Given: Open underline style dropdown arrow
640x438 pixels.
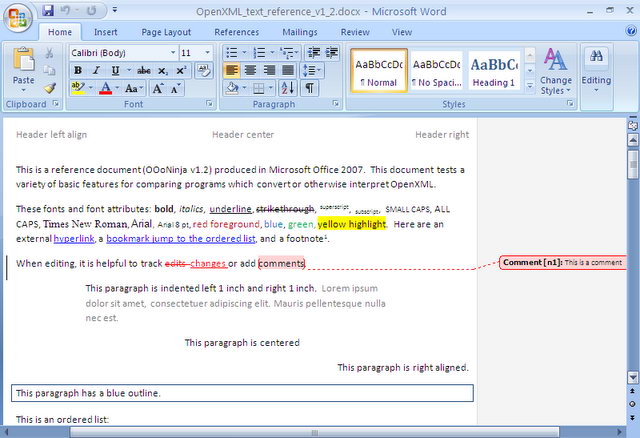Looking at the screenshot, I should pyautogui.click(x=129, y=71).
